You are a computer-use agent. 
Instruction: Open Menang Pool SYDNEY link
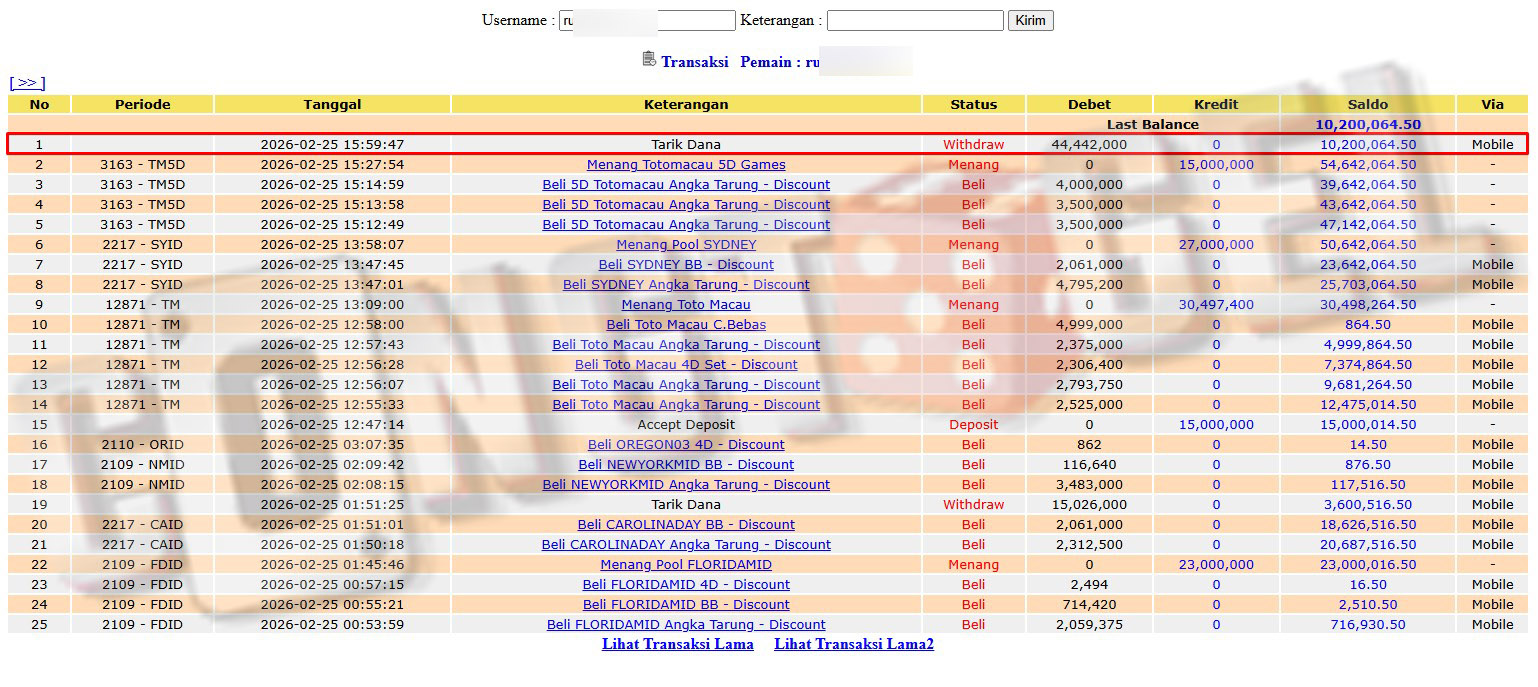coord(685,245)
